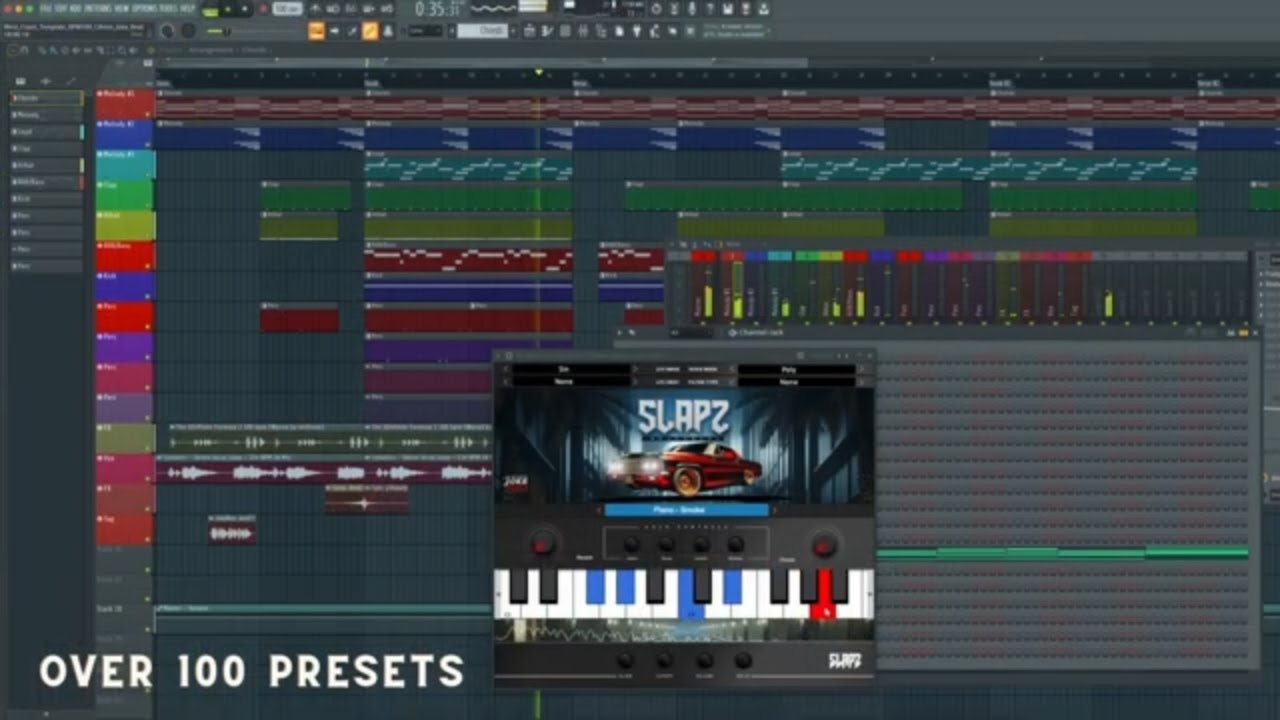Click the first orange highlighted toolbar icon
1280x720 pixels.
pyautogui.click(x=316, y=31)
